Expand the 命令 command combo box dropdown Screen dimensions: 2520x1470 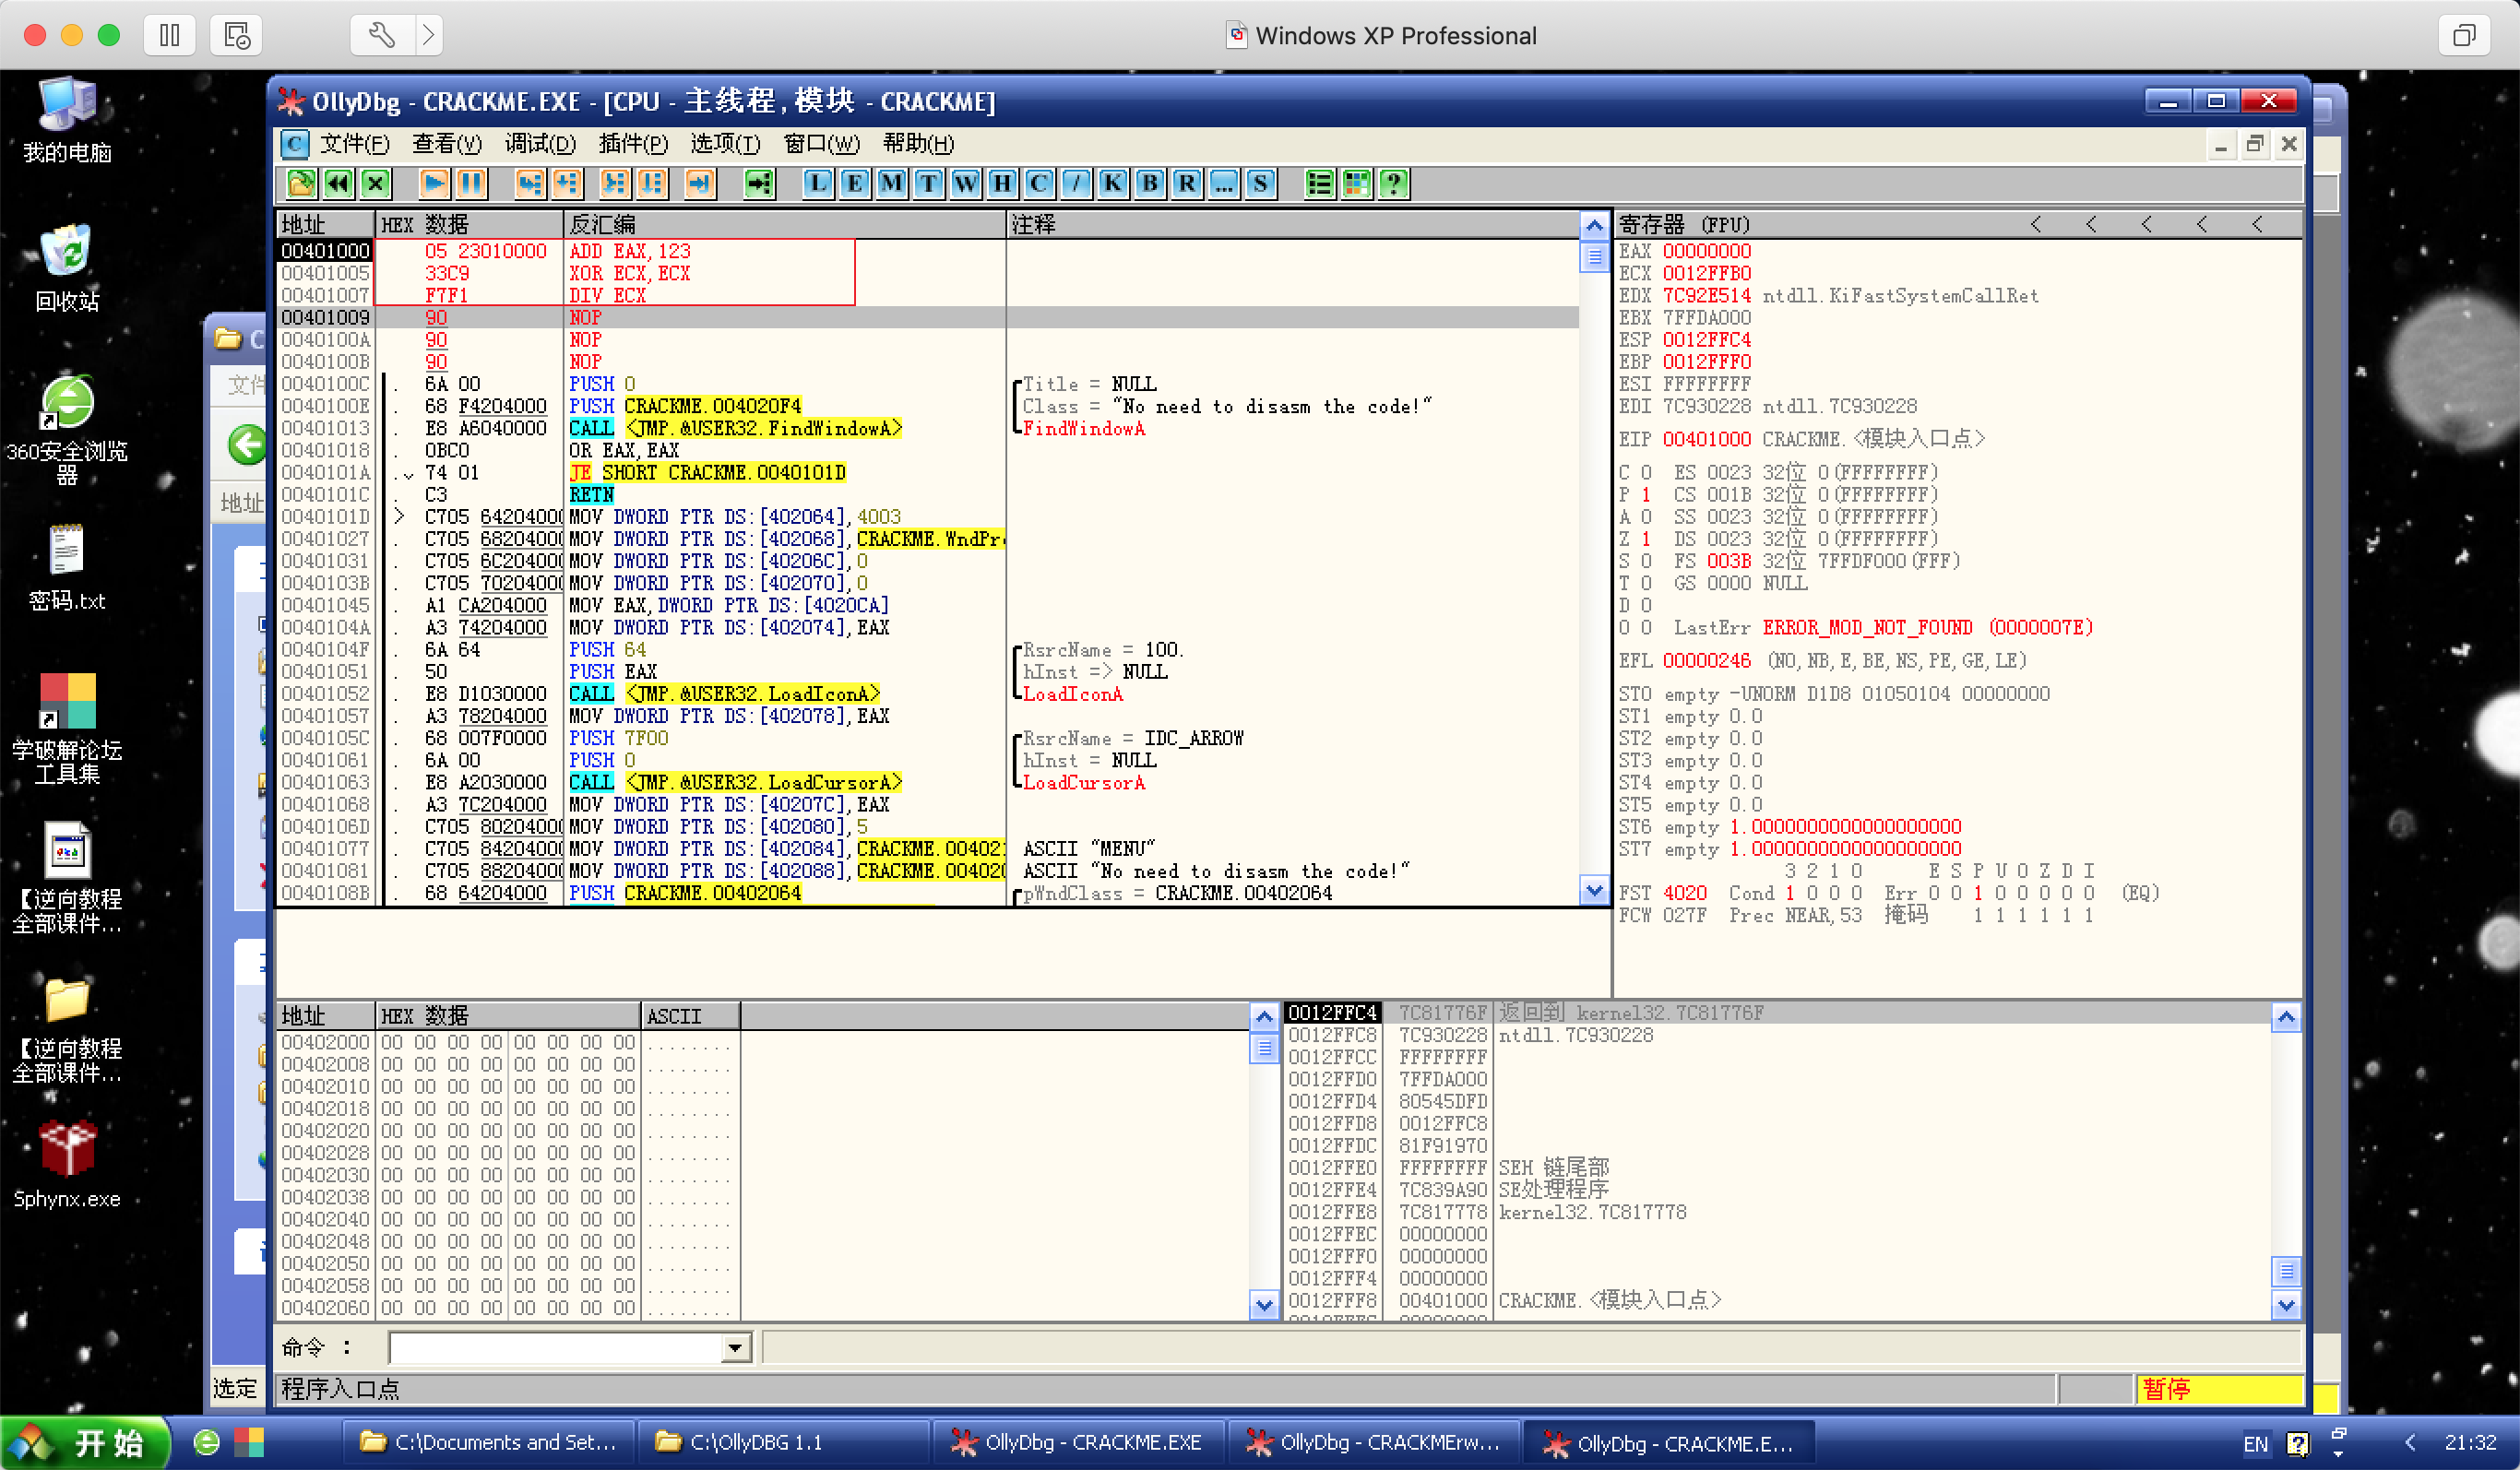click(735, 1348)
